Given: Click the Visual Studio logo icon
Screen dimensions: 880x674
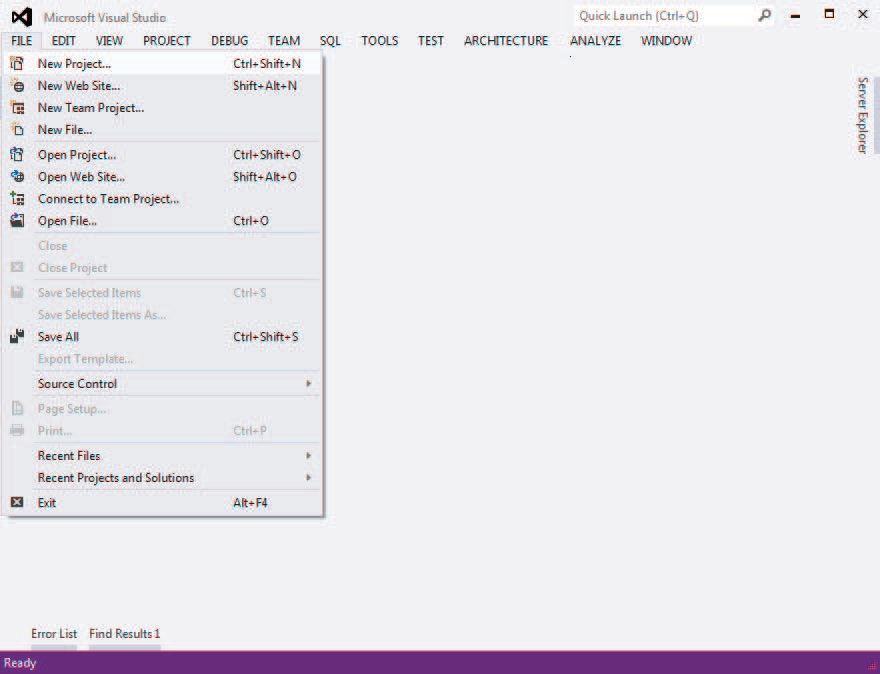Looking at the screenshot, I should tap(21, 17).
